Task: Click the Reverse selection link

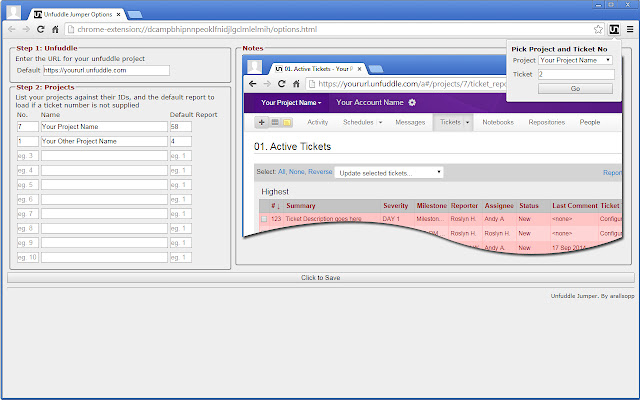Action: (x=320, y=172)
